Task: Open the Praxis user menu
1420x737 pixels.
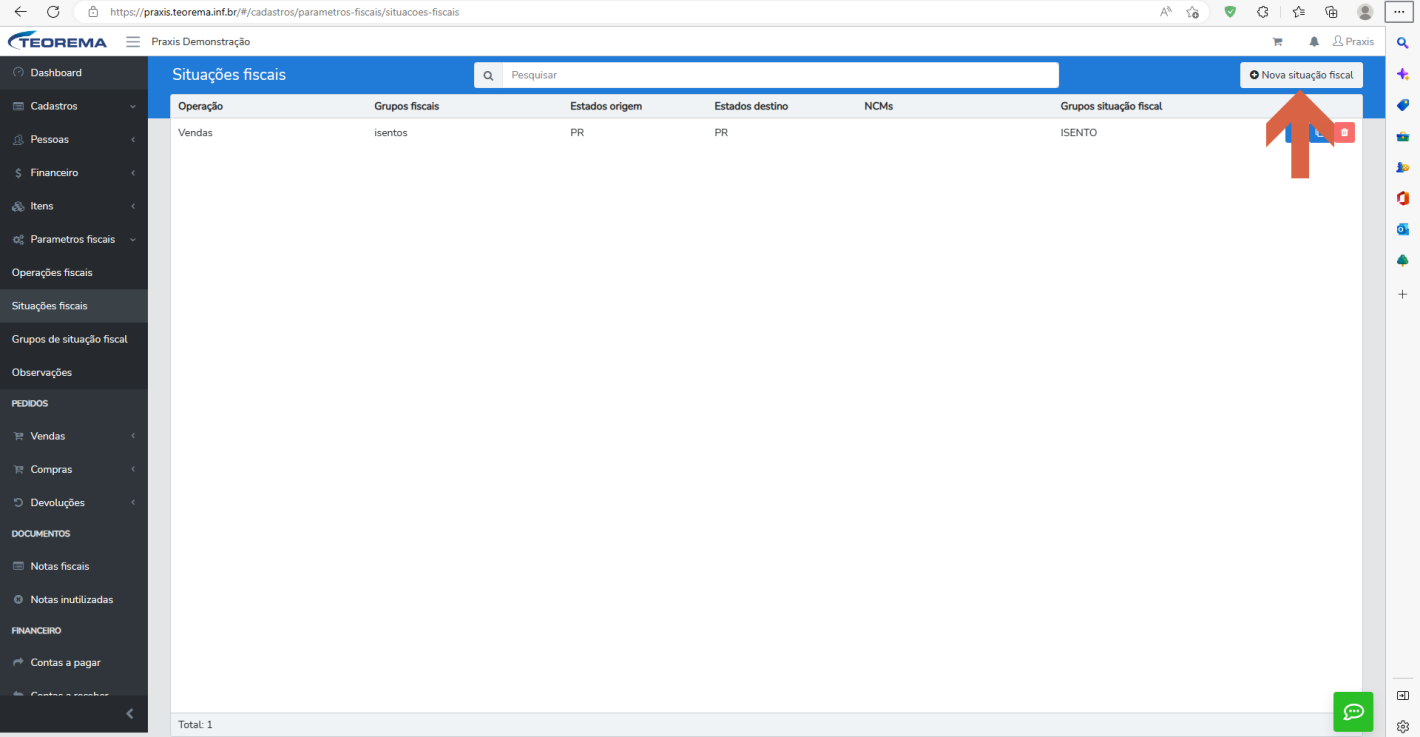Action: coord(1353,42)
